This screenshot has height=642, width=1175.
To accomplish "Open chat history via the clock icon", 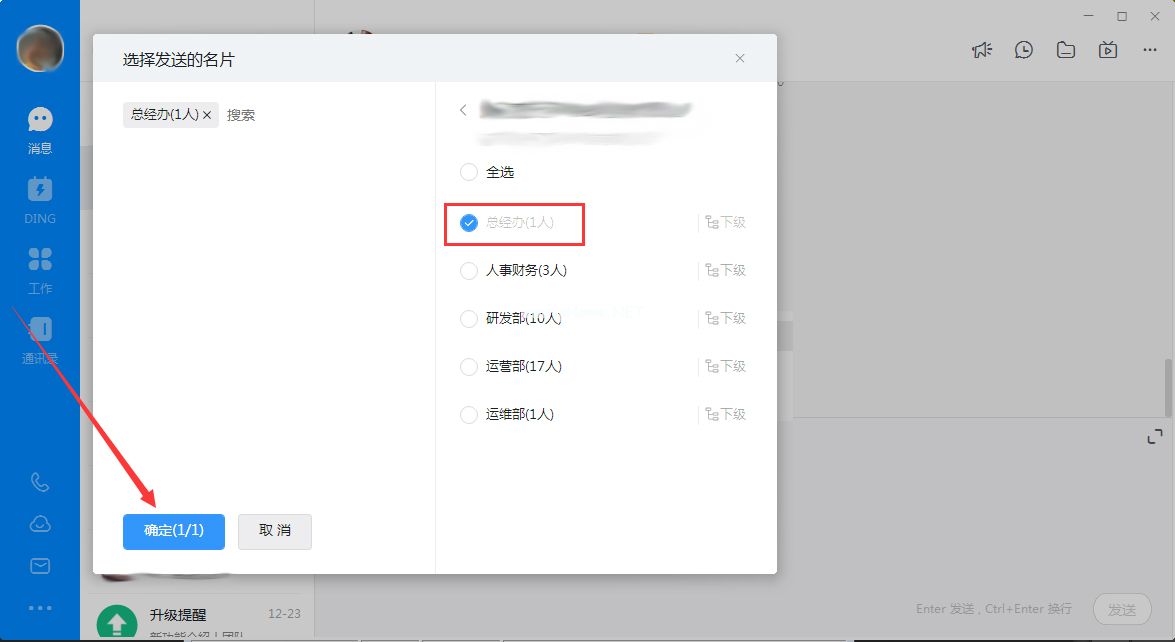I will point(1023,48).
